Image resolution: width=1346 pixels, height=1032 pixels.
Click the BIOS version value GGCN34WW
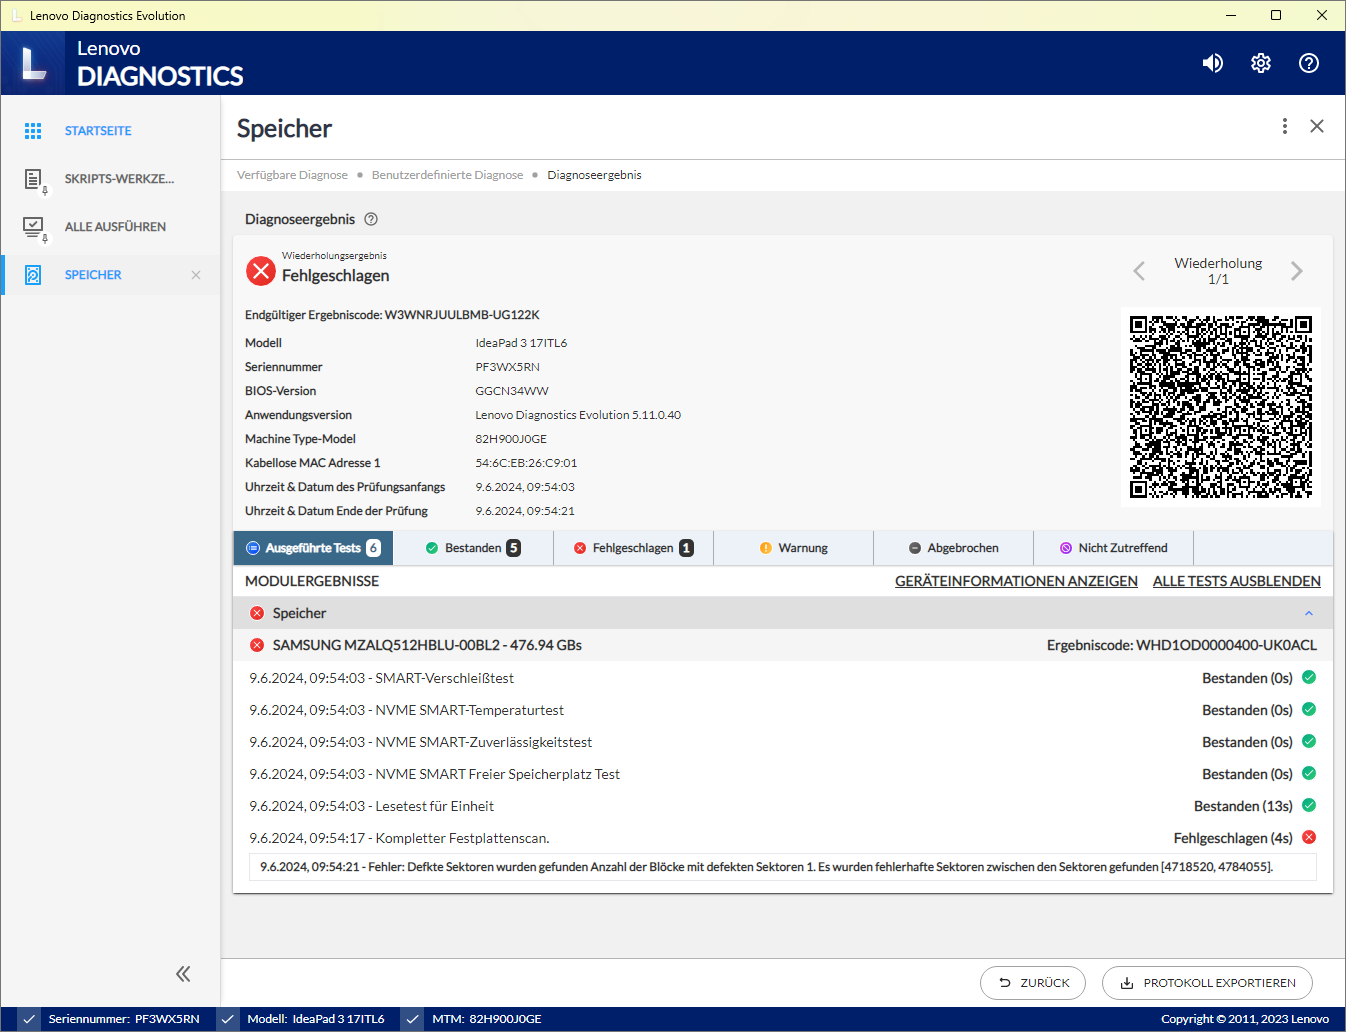coord(512,391)
